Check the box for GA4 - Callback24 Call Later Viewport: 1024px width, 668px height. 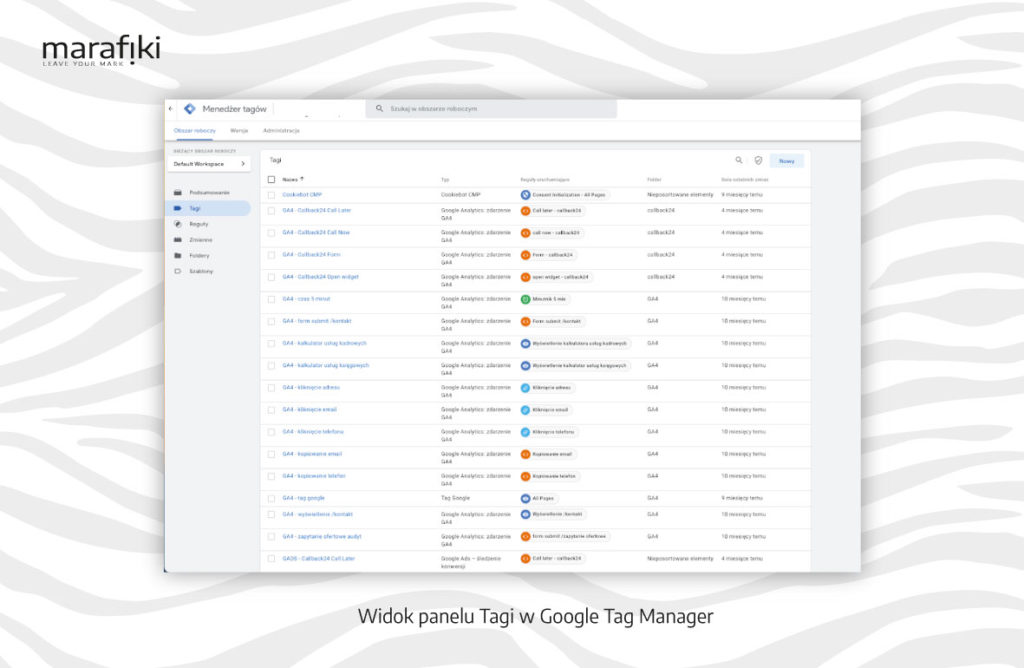(271, 210)
